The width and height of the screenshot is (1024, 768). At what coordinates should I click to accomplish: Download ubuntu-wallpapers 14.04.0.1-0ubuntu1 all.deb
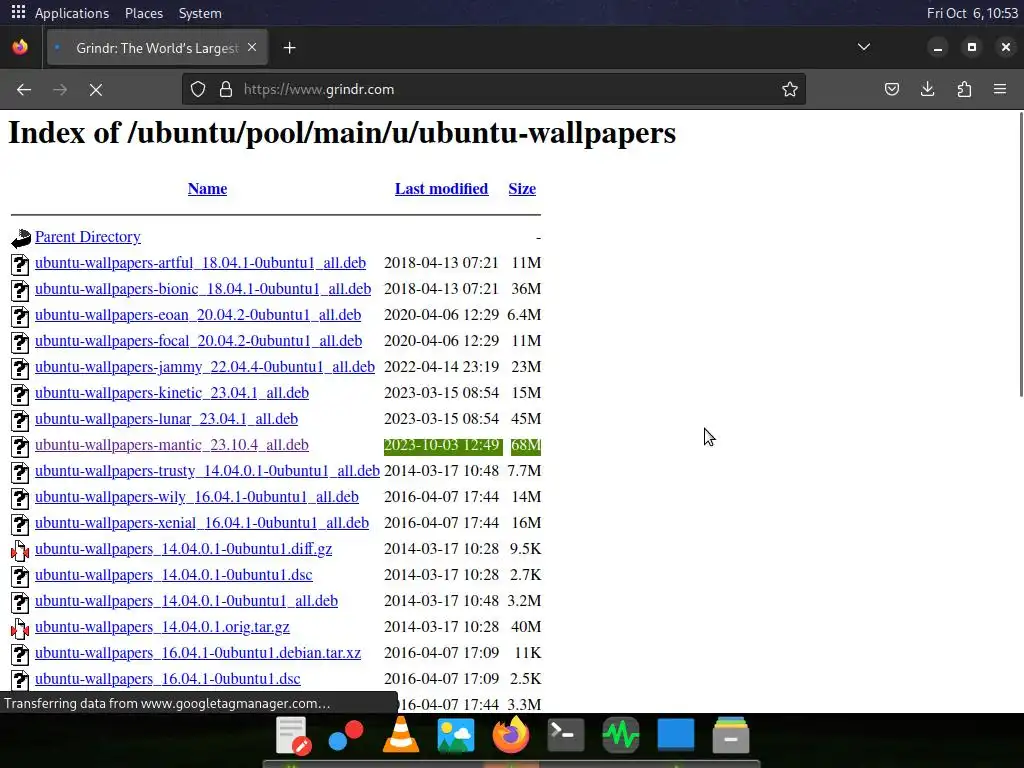pos(186,601)
